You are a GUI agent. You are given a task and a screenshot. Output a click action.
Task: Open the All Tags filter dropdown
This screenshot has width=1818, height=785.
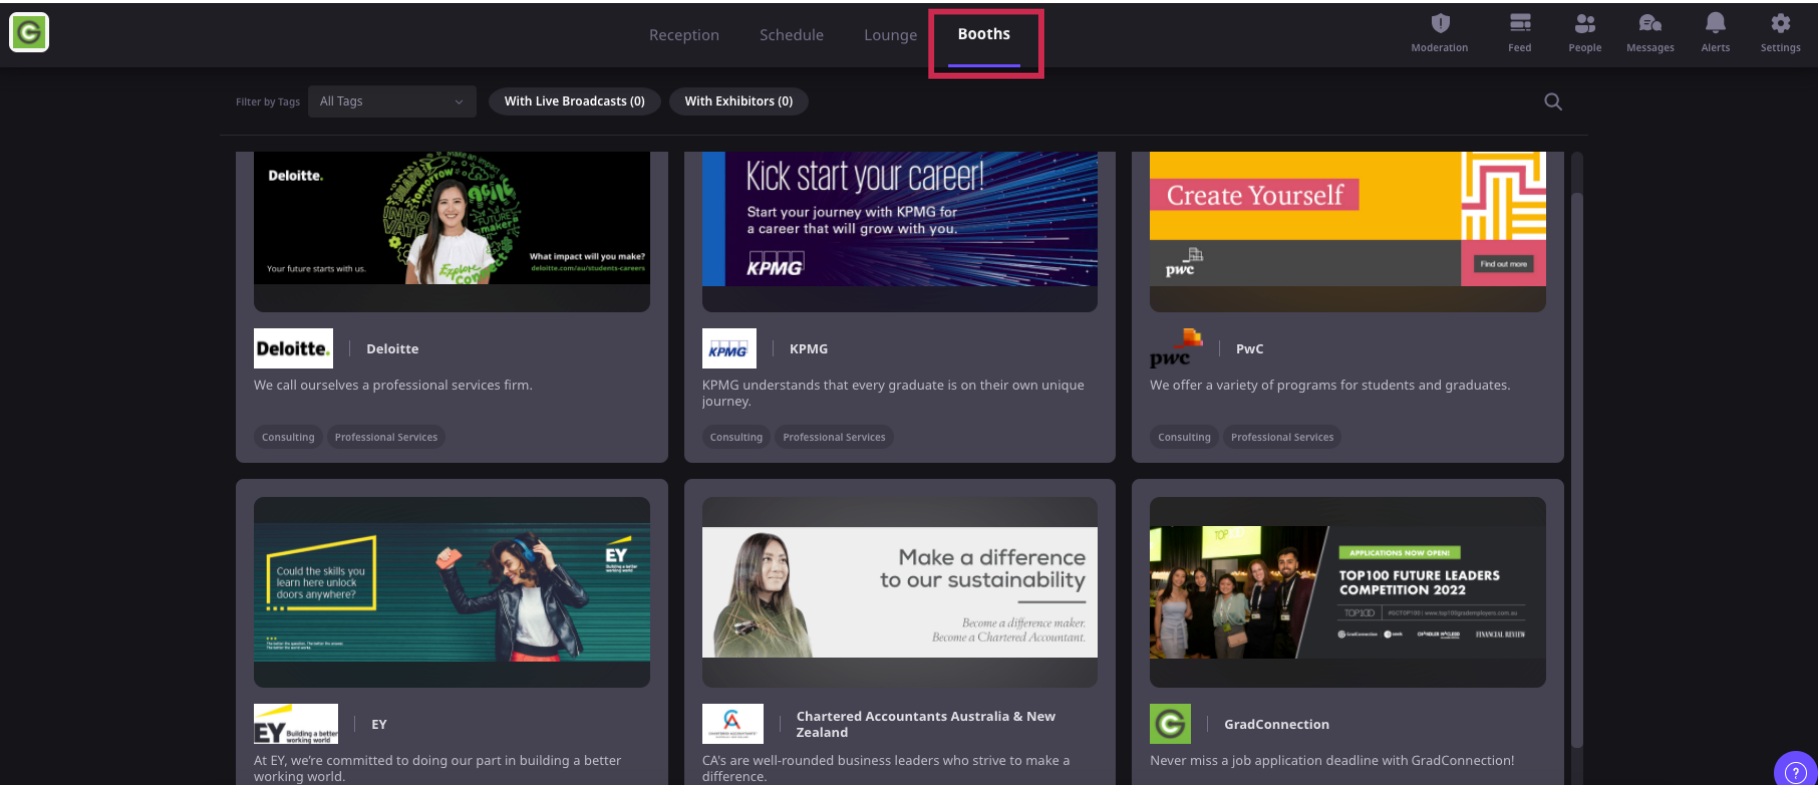[392, 101]
